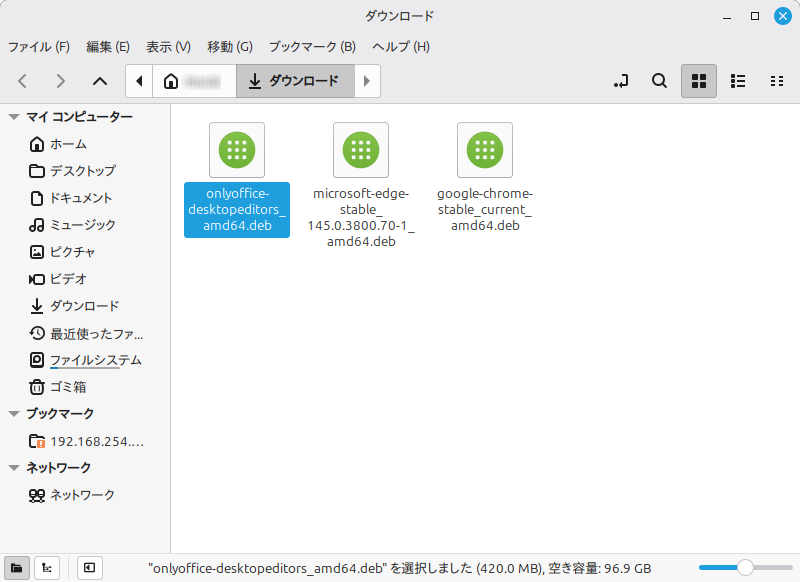Switch to list view
This screenshot has width=800, height=582.
coord(738,81)
